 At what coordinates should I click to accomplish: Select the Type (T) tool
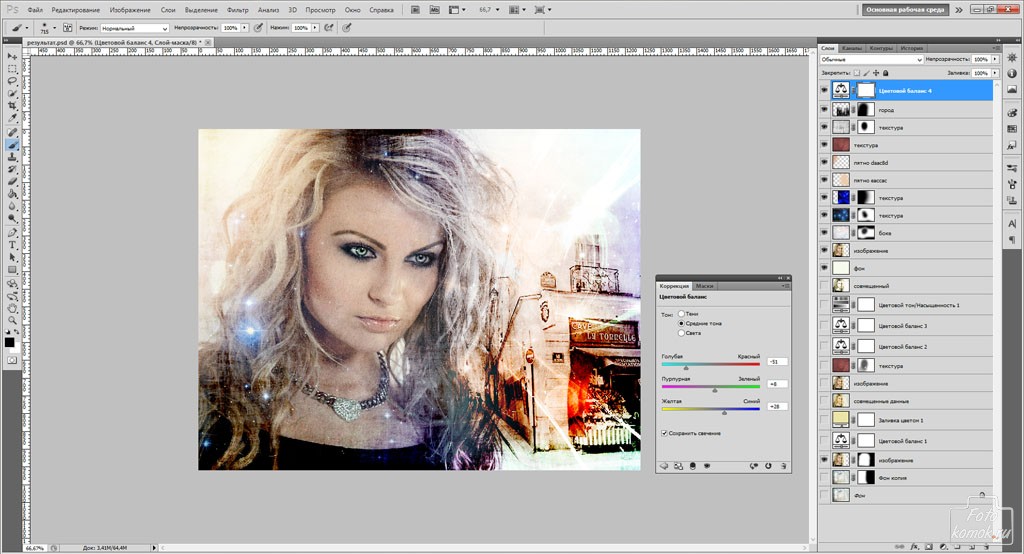click(x=13, y=244)
